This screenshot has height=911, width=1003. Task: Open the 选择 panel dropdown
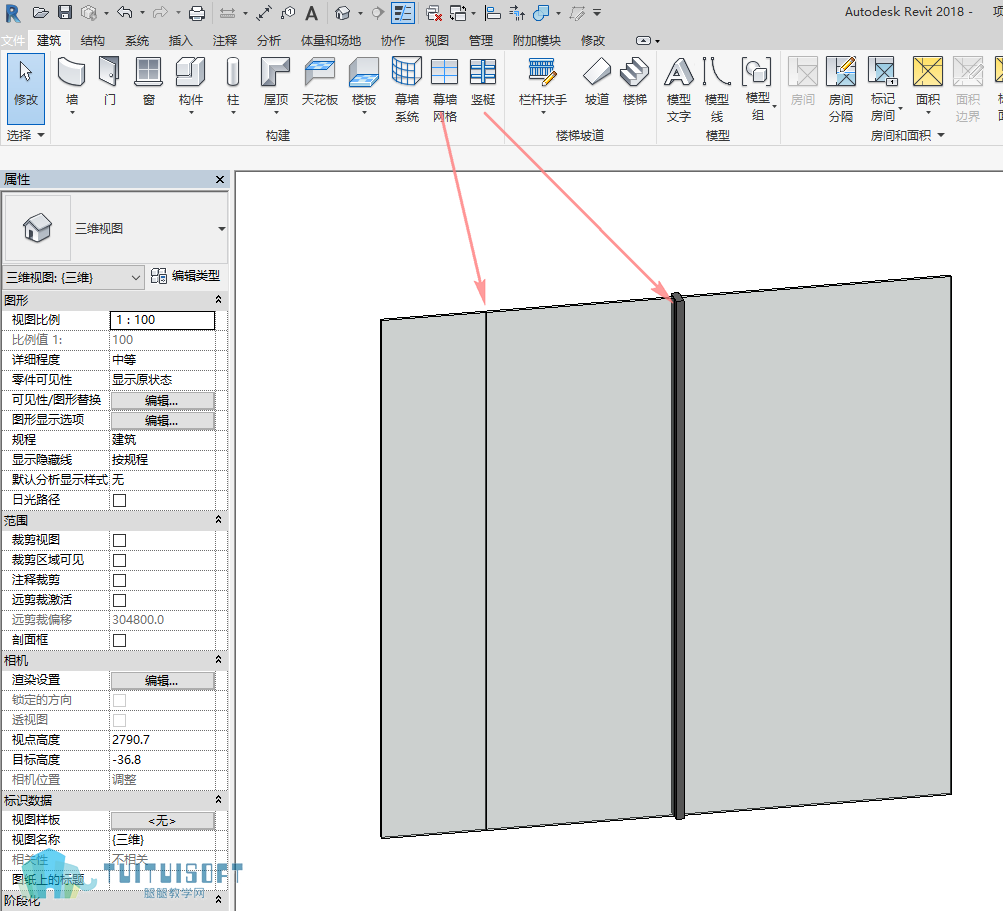point(26,135)
